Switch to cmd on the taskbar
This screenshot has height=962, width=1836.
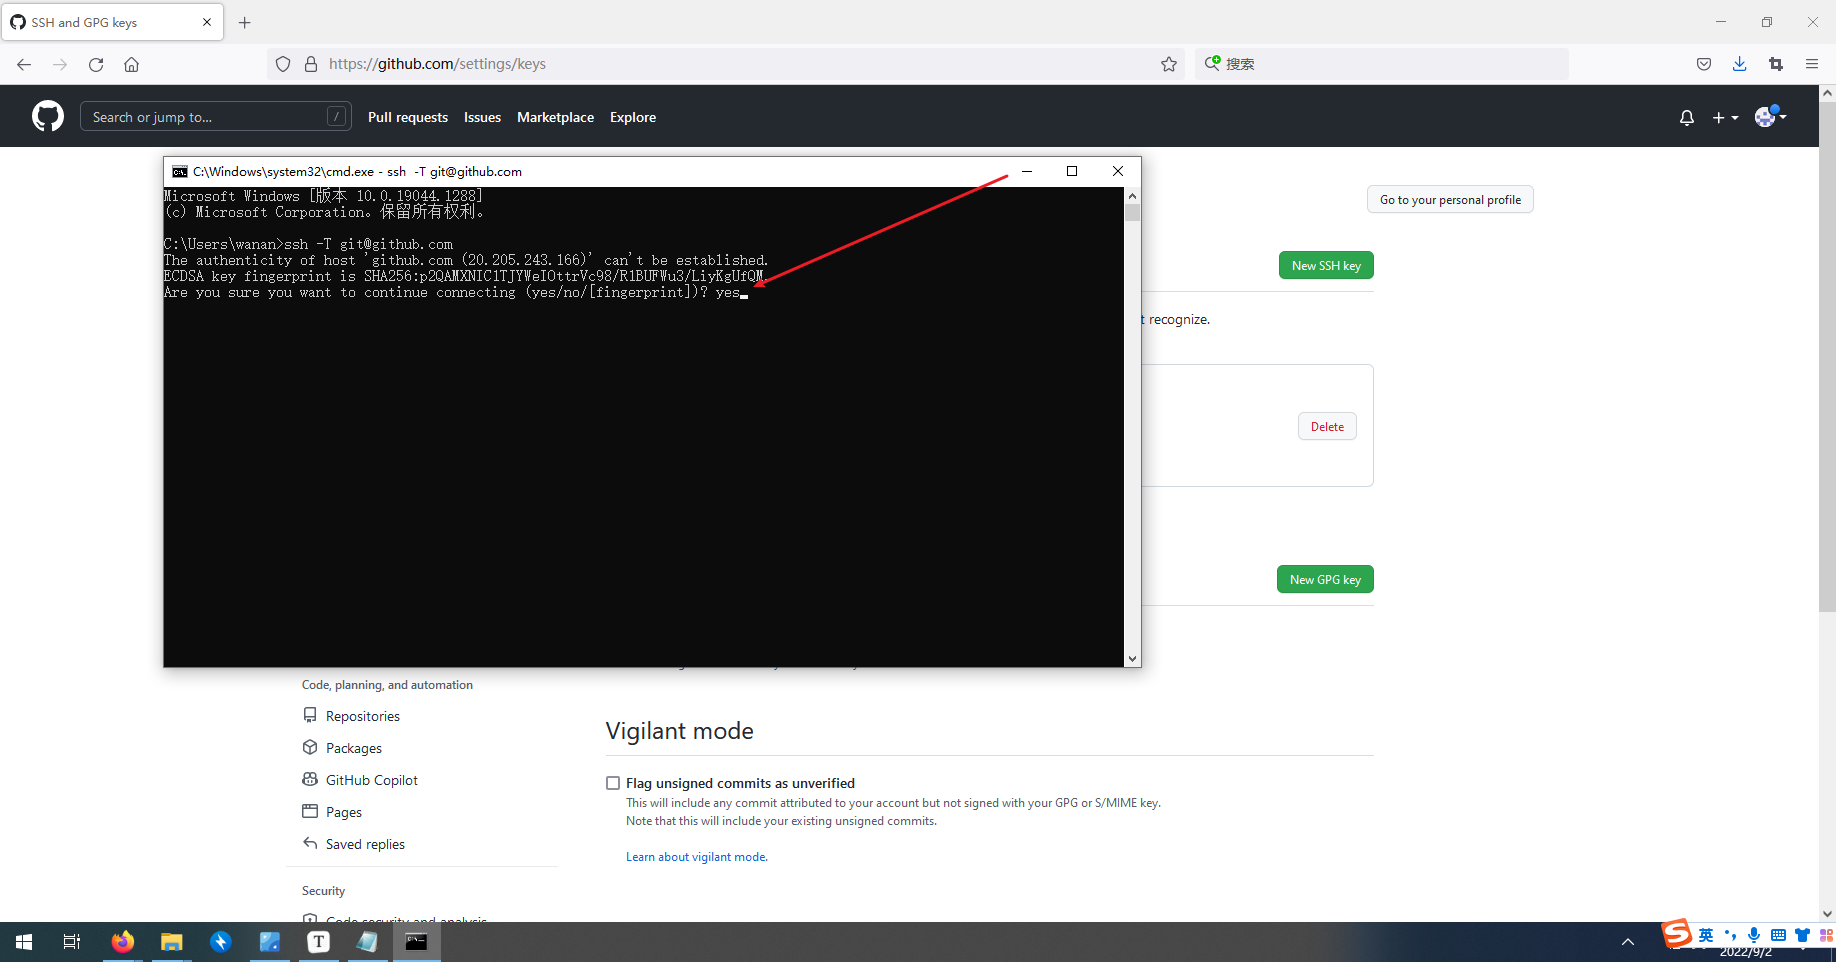pos(416,942)
